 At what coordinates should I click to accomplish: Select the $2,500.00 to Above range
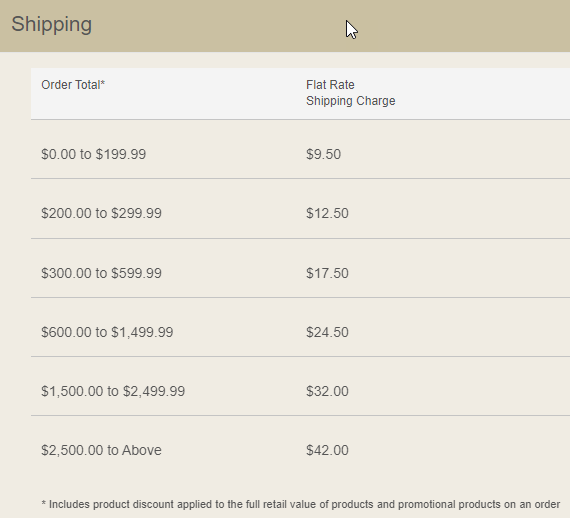point(101,450)
